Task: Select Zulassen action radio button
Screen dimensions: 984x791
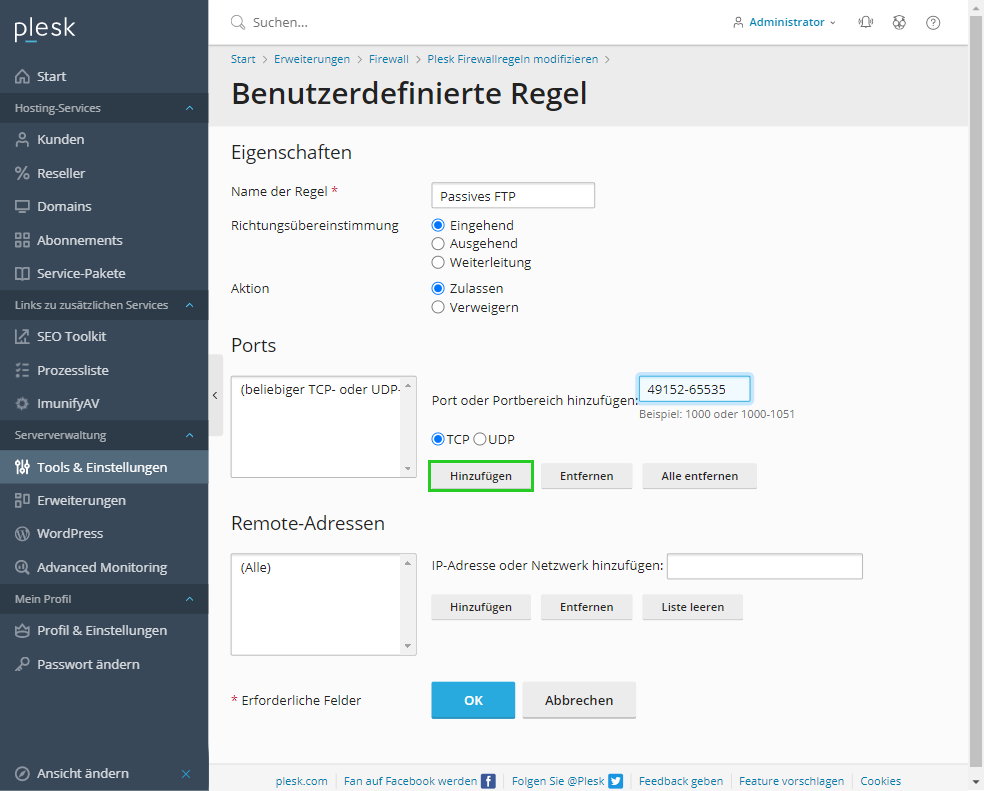Action: (x=438, y=289)
